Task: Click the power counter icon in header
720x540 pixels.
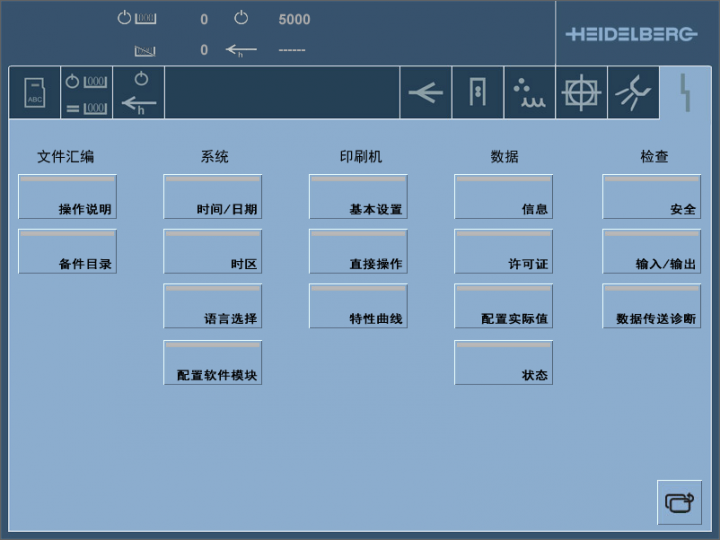Action: tap(137, 18)
